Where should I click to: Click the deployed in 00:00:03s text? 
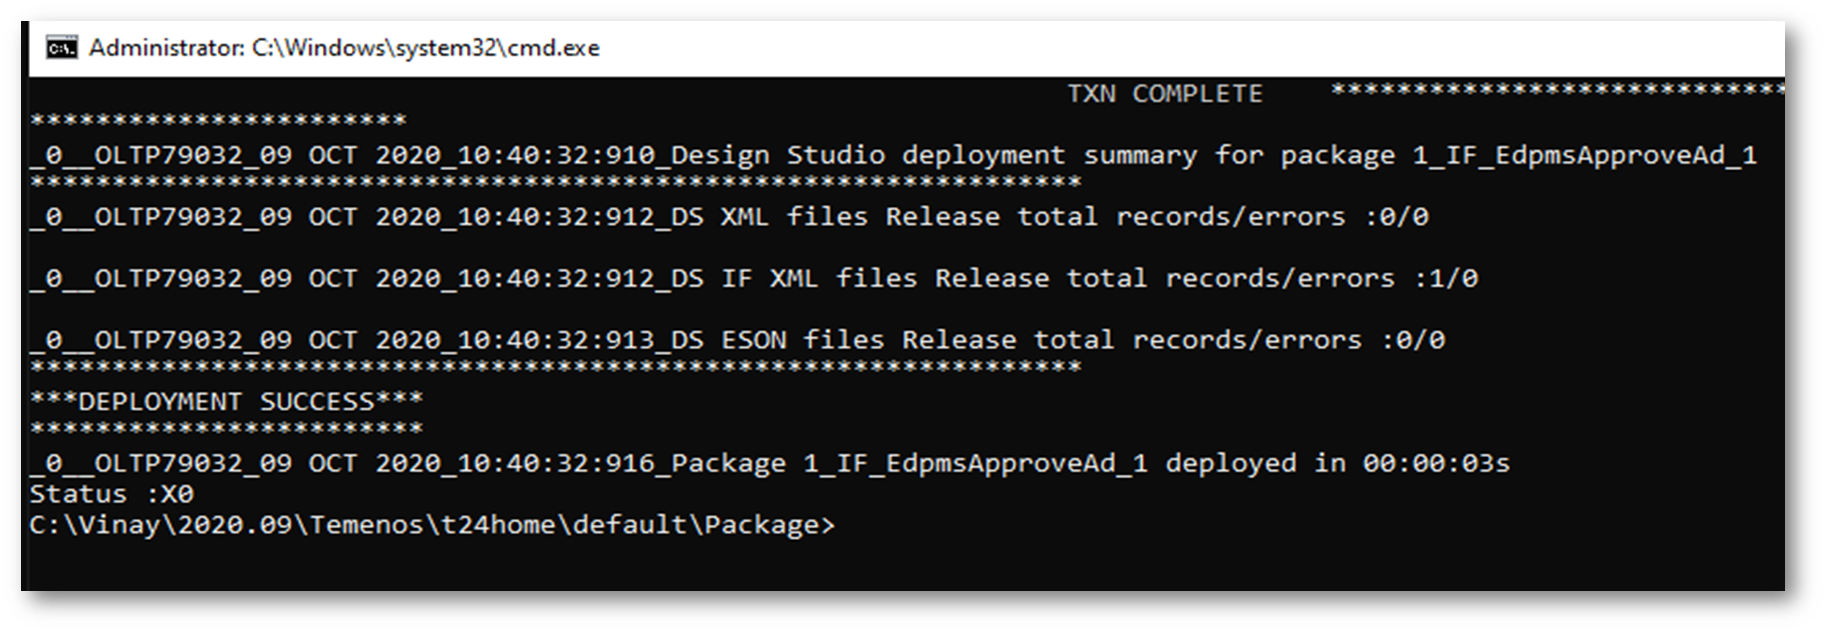(x=1337, y=463)
